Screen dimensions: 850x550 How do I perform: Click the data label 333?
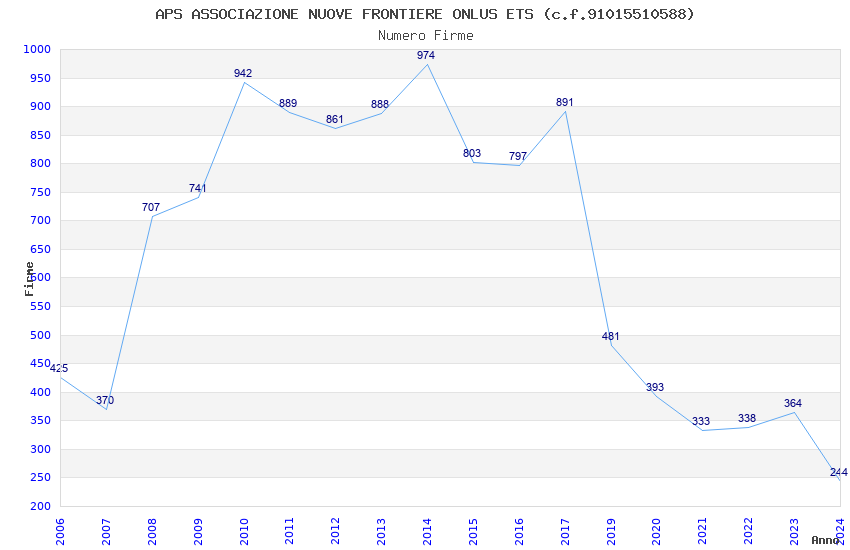[x=700, y=422]
